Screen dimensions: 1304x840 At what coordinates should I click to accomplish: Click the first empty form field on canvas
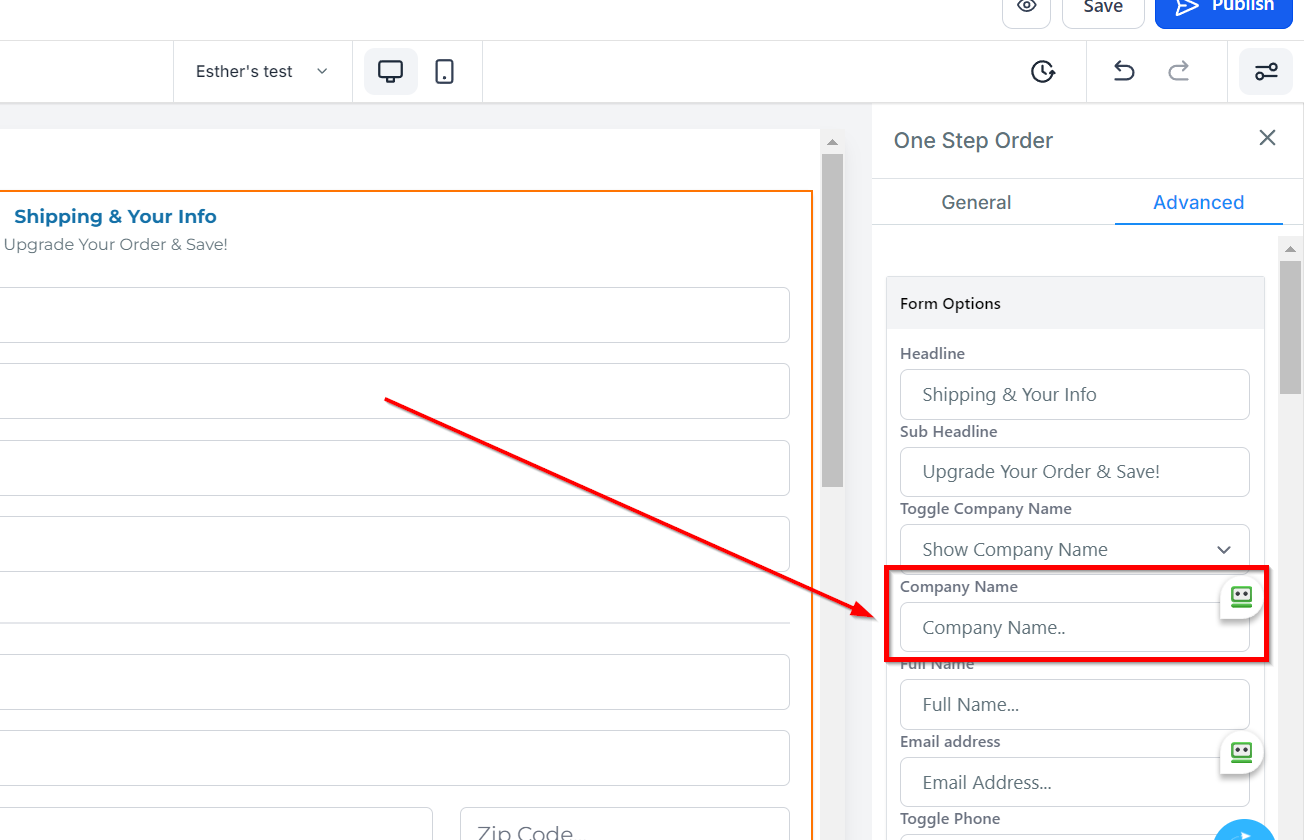(394, 315)
